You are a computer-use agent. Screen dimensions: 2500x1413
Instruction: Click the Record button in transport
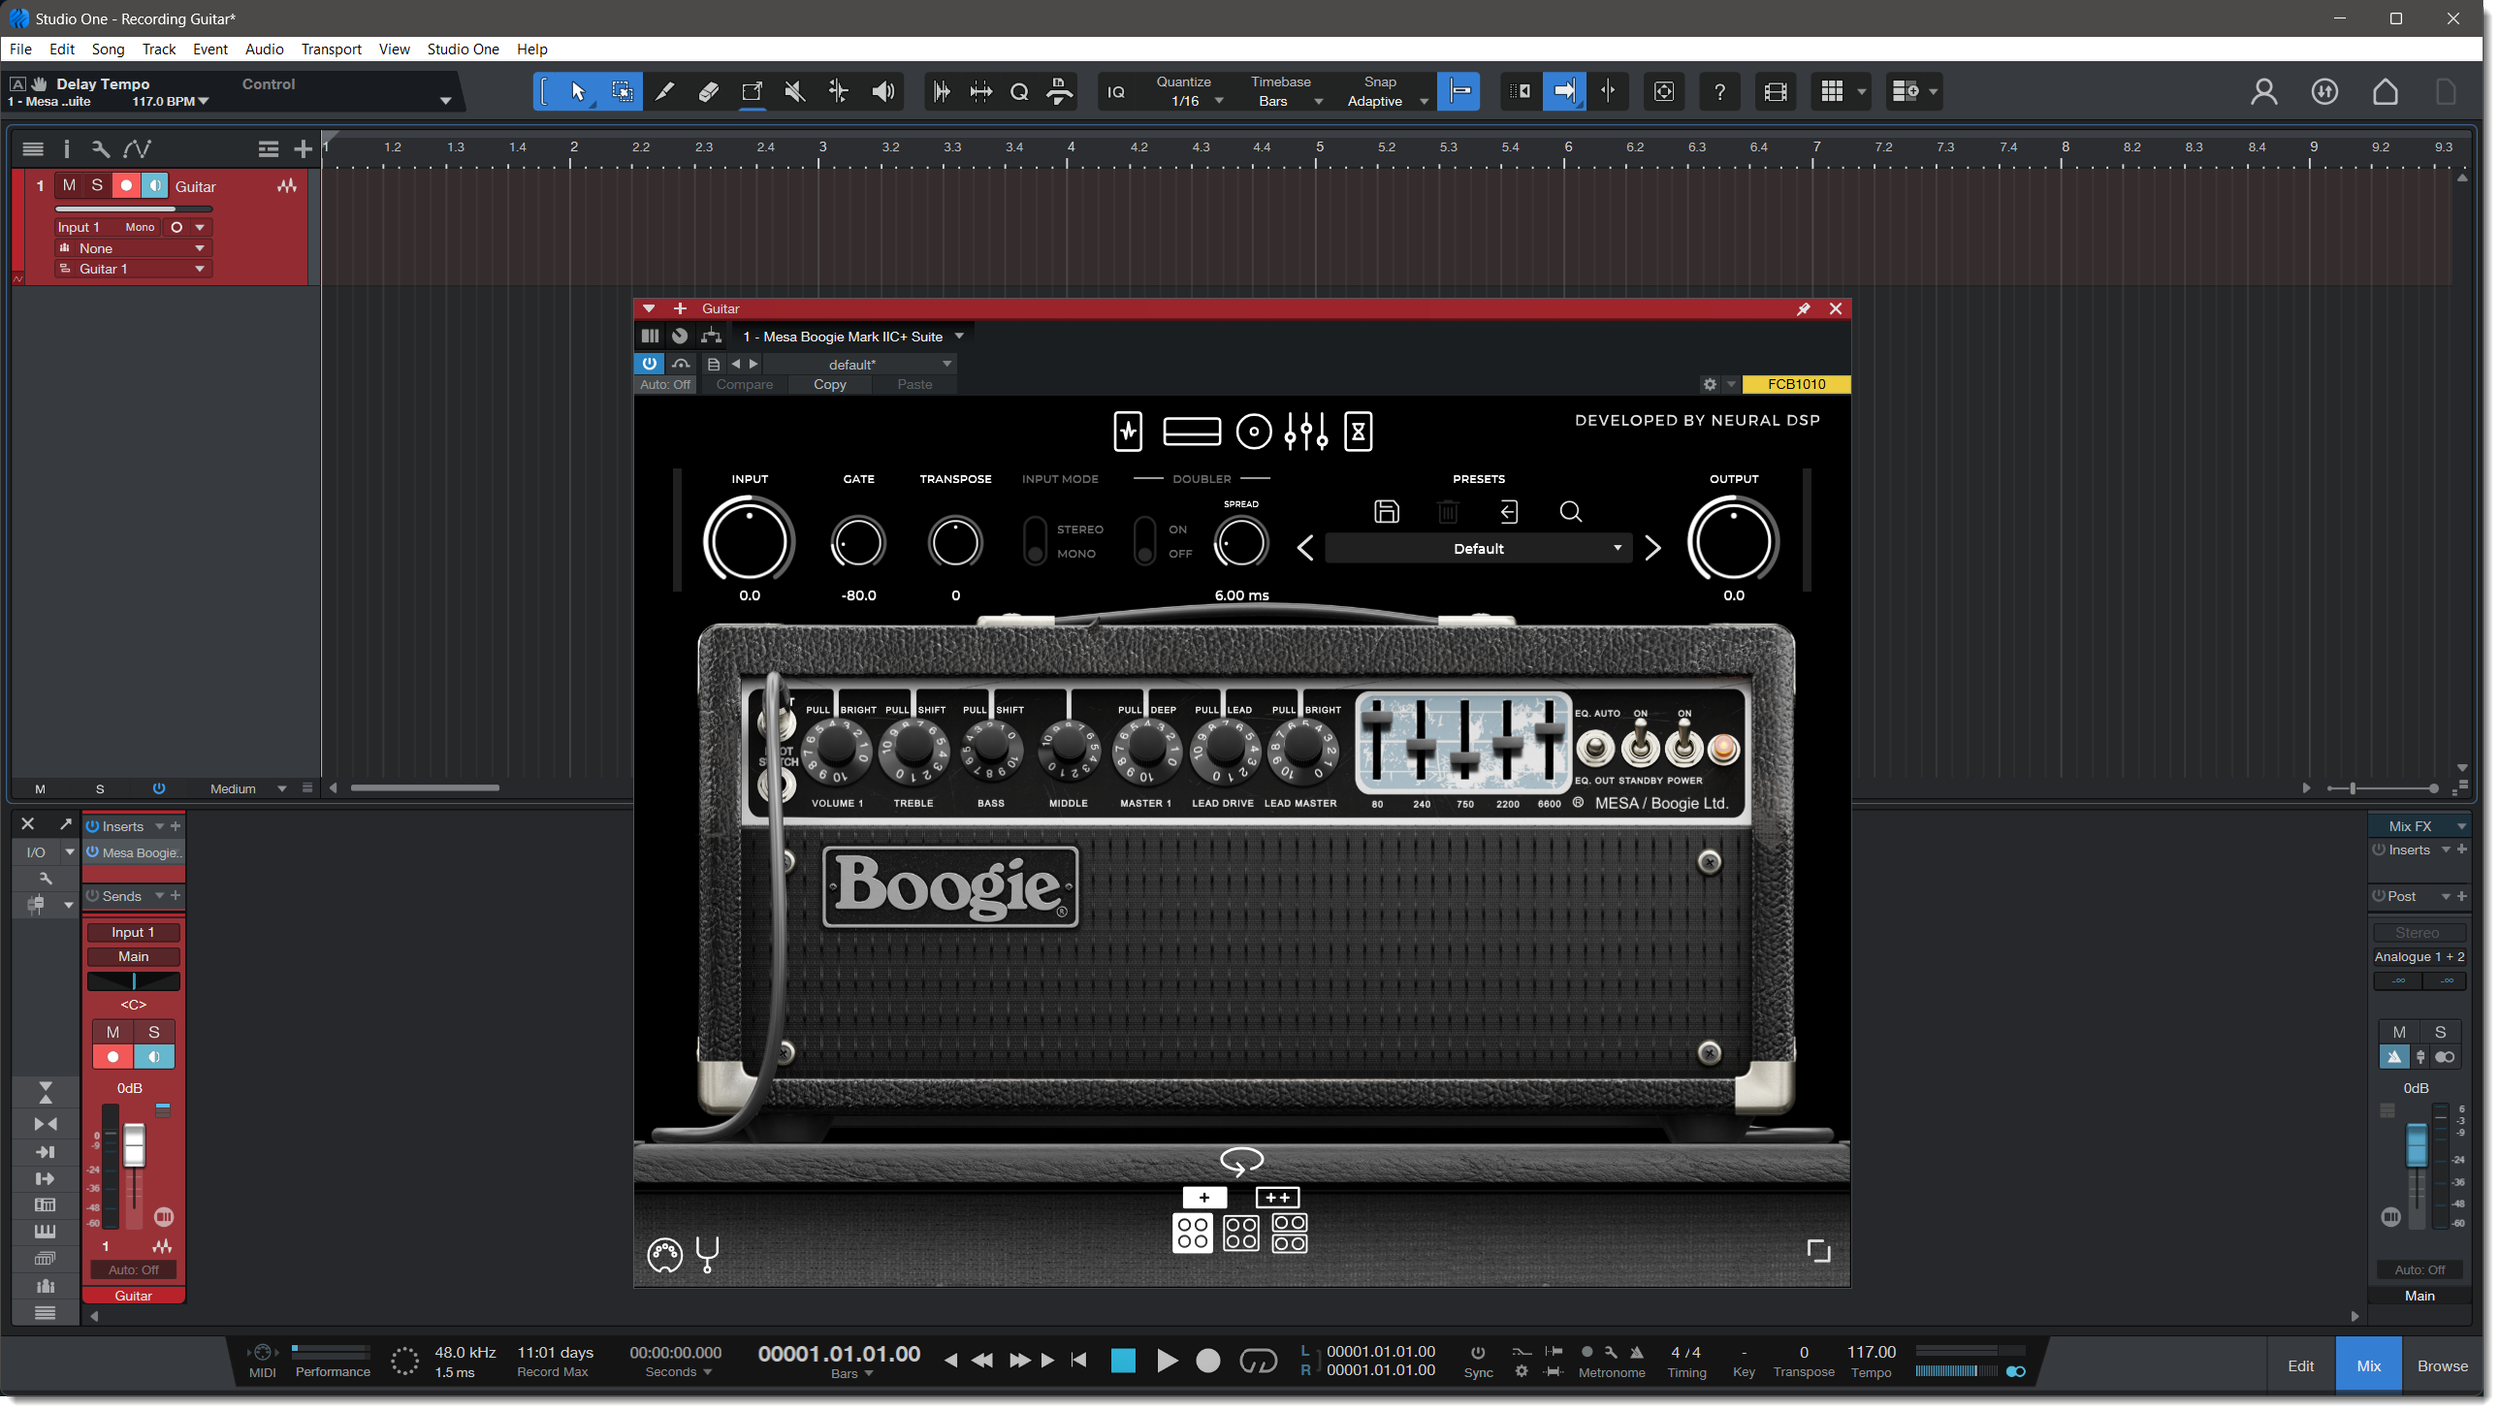click(x=1208, y=1361)
